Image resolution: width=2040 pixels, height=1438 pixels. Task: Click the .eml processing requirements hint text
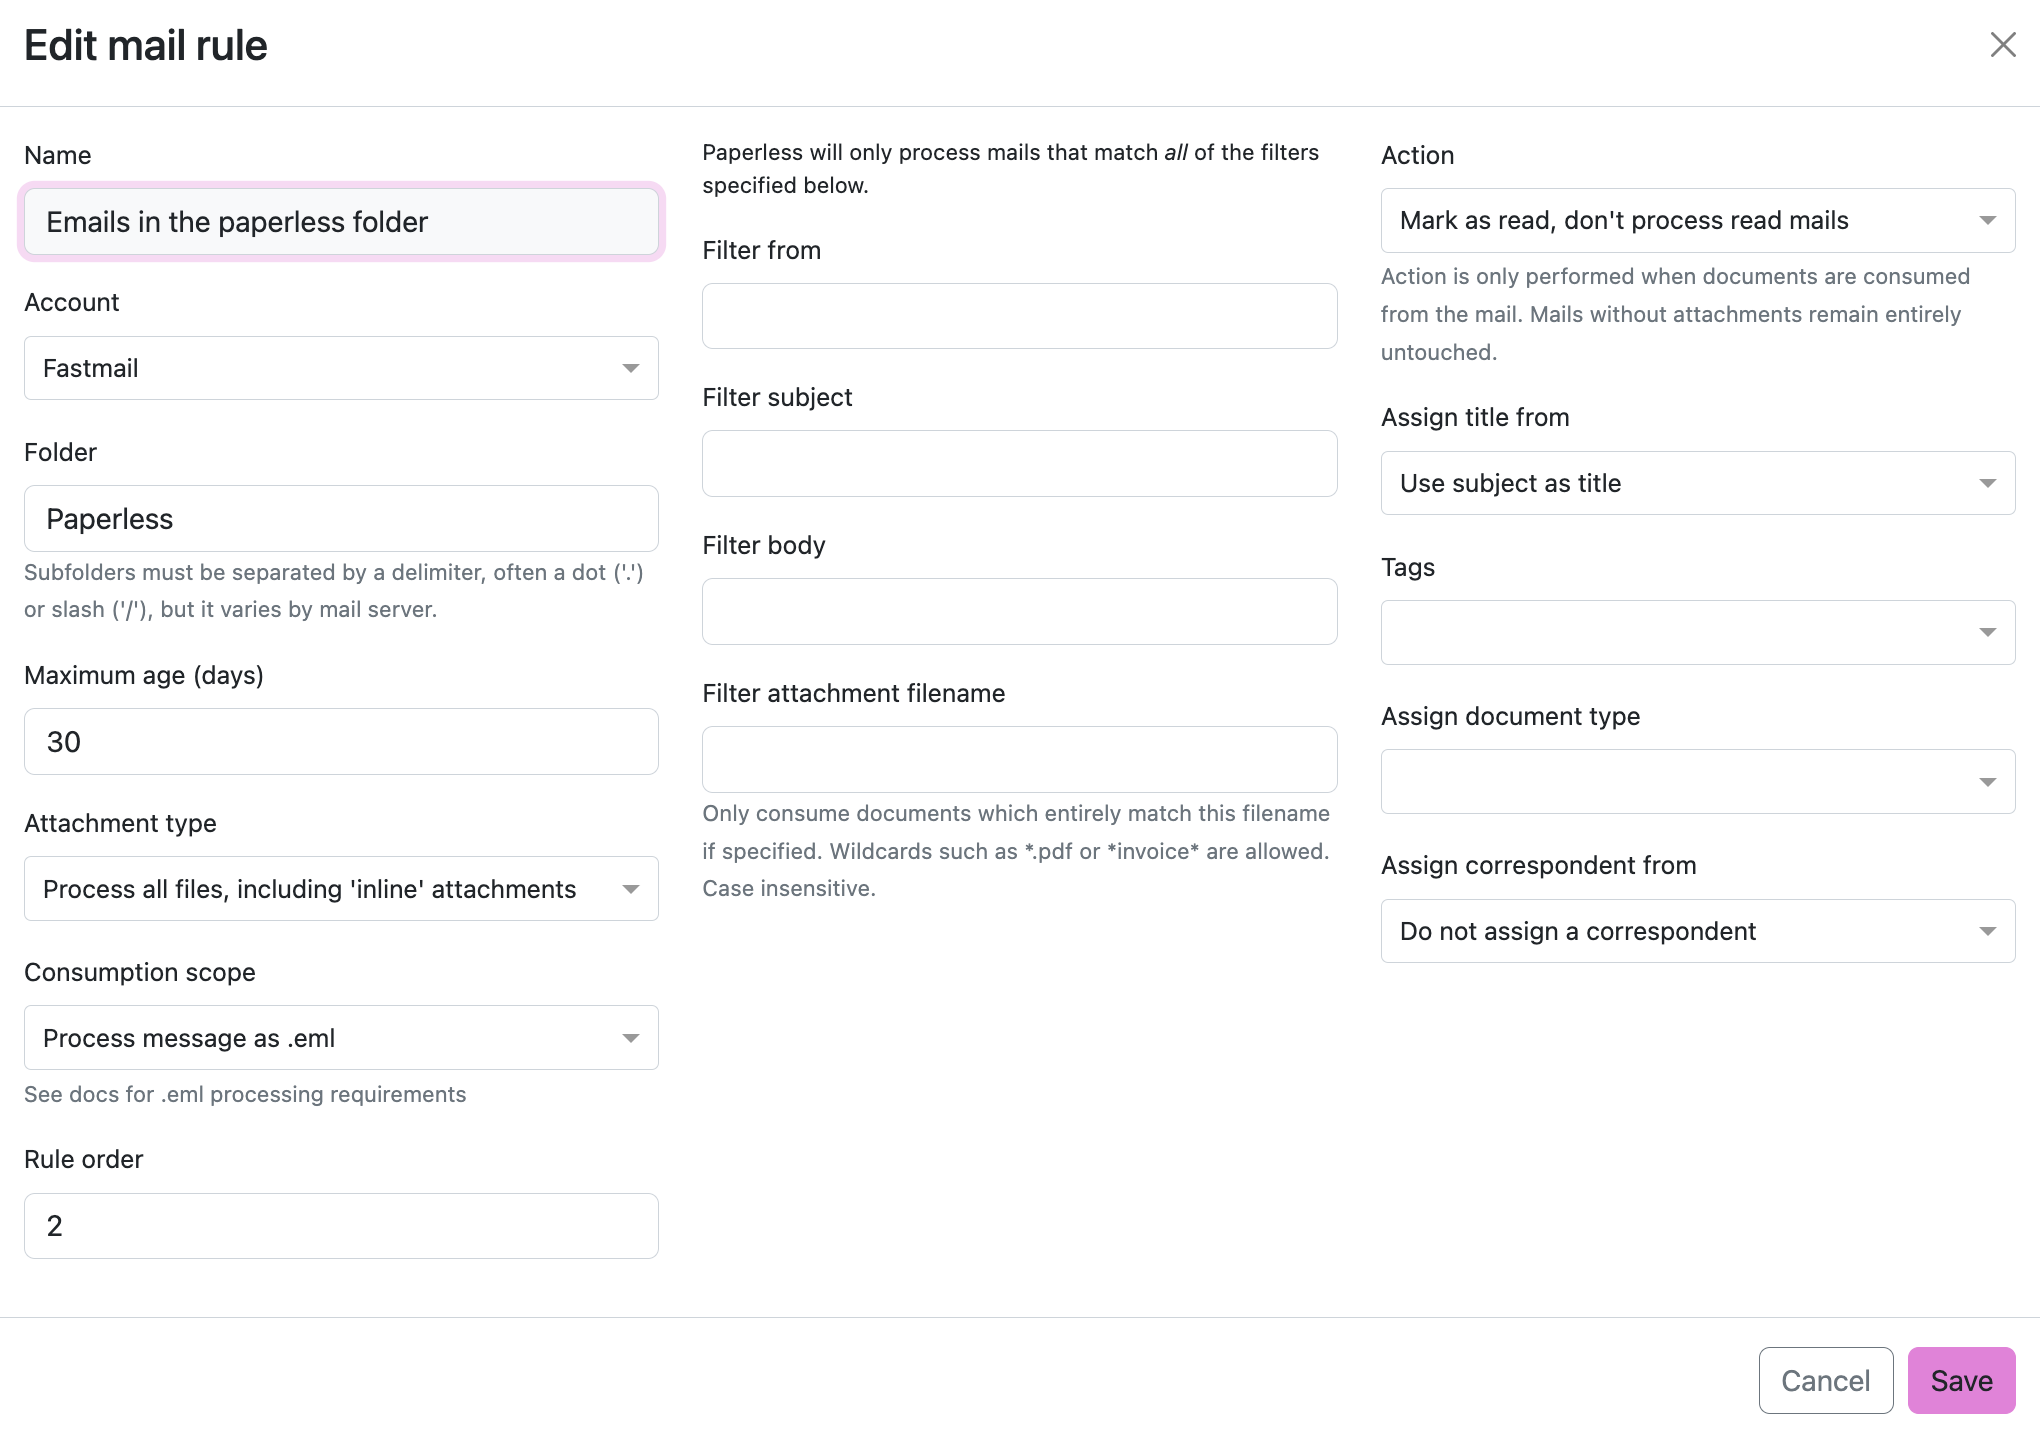pos(245,1095)
